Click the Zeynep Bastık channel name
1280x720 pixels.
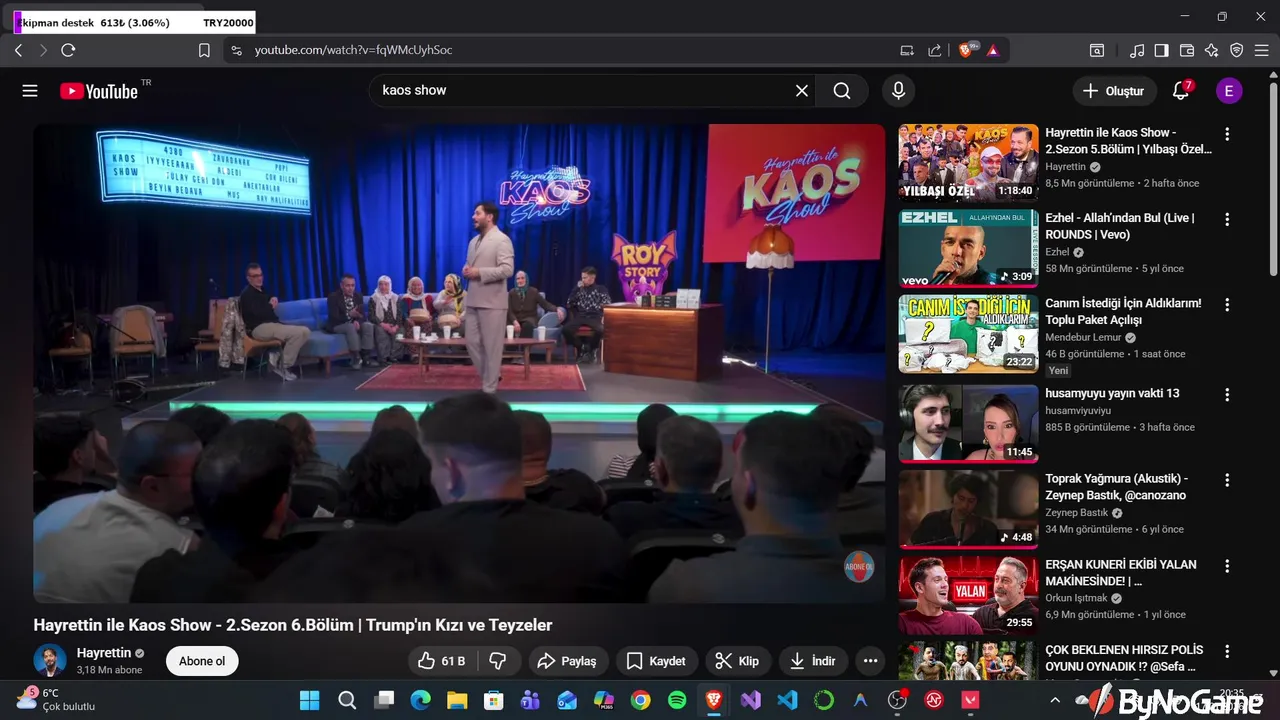[x=1077, y=513]
